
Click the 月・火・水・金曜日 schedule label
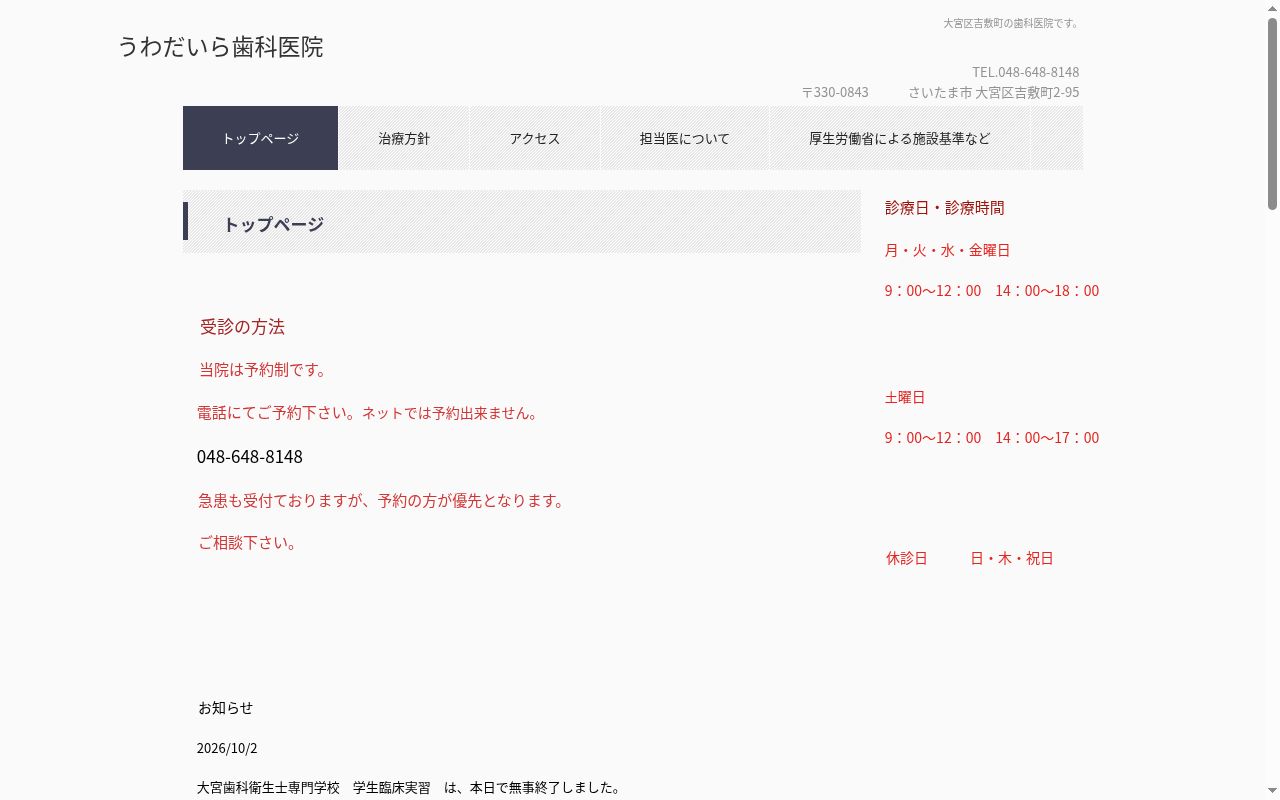coord(948,250)
